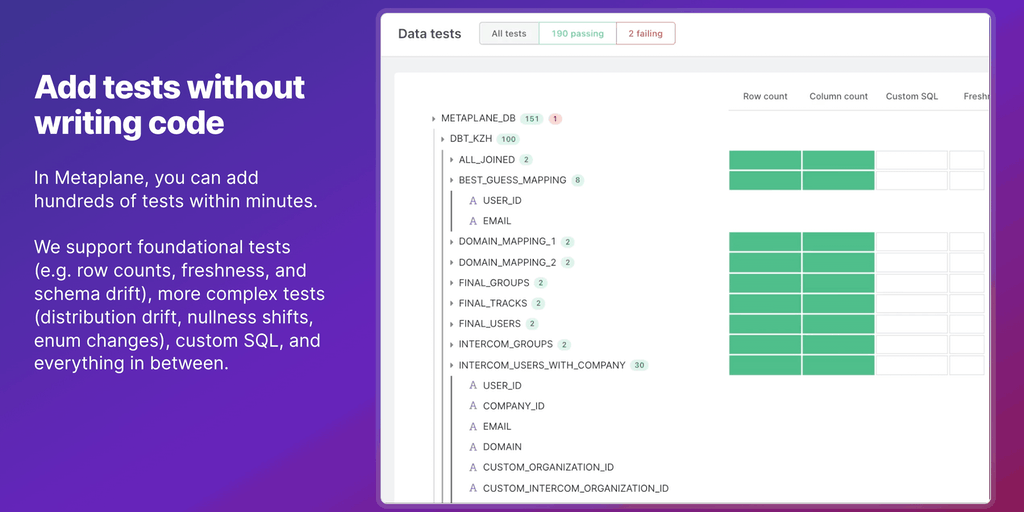1024x512 pixels.
Task: Click green Row count cell for FINAL_USERS
Action: pos(765,324)
